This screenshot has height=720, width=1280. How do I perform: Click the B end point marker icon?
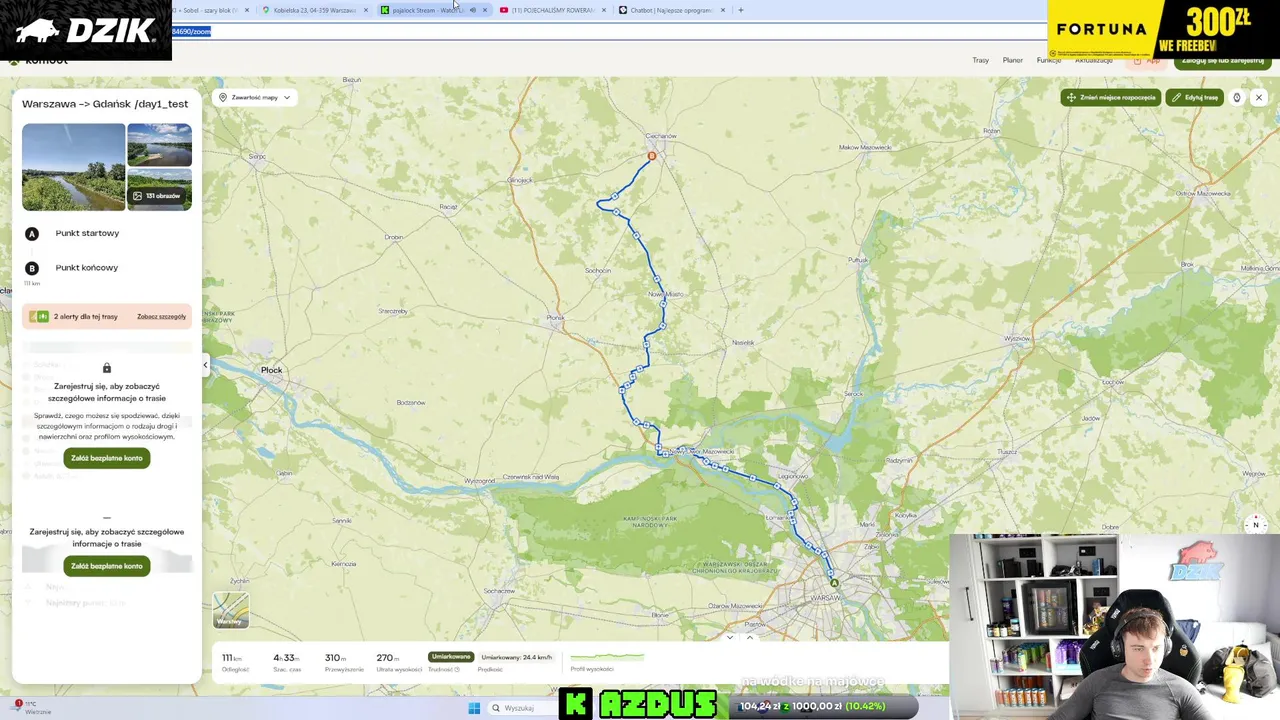32,268
